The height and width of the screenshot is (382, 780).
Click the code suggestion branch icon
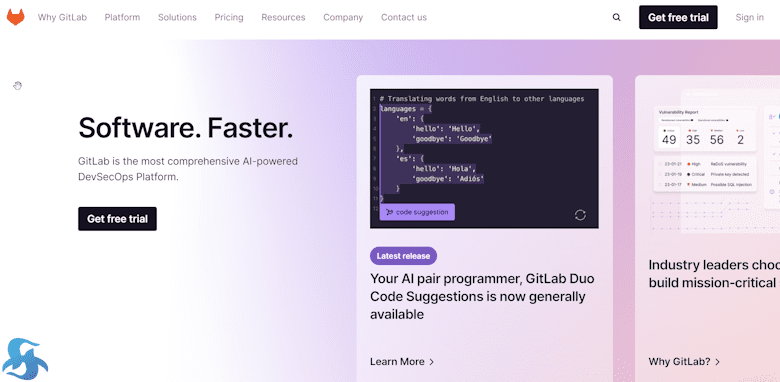click(x=389, y=212)
